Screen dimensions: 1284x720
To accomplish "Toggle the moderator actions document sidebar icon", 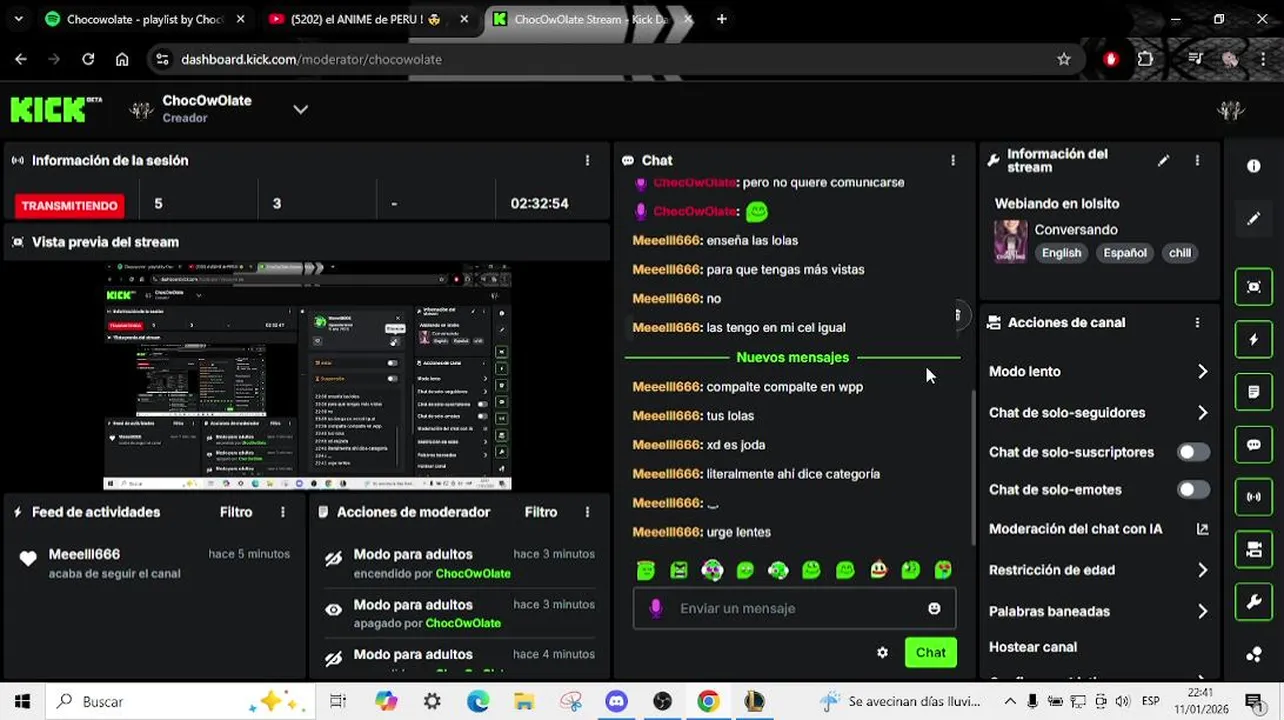I will click(1253, 392).
